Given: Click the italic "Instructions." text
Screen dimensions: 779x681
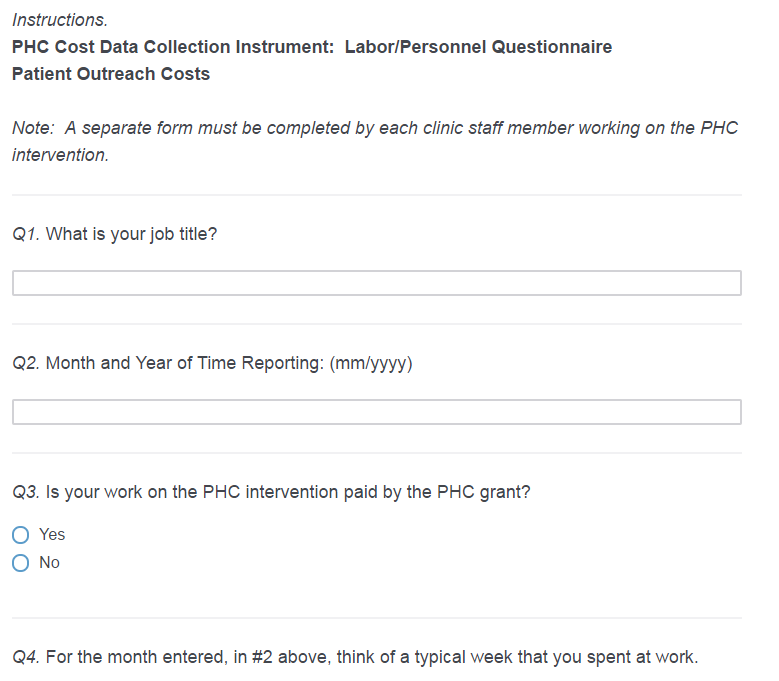Looking at the screenshot, I should tap(60, 20).
